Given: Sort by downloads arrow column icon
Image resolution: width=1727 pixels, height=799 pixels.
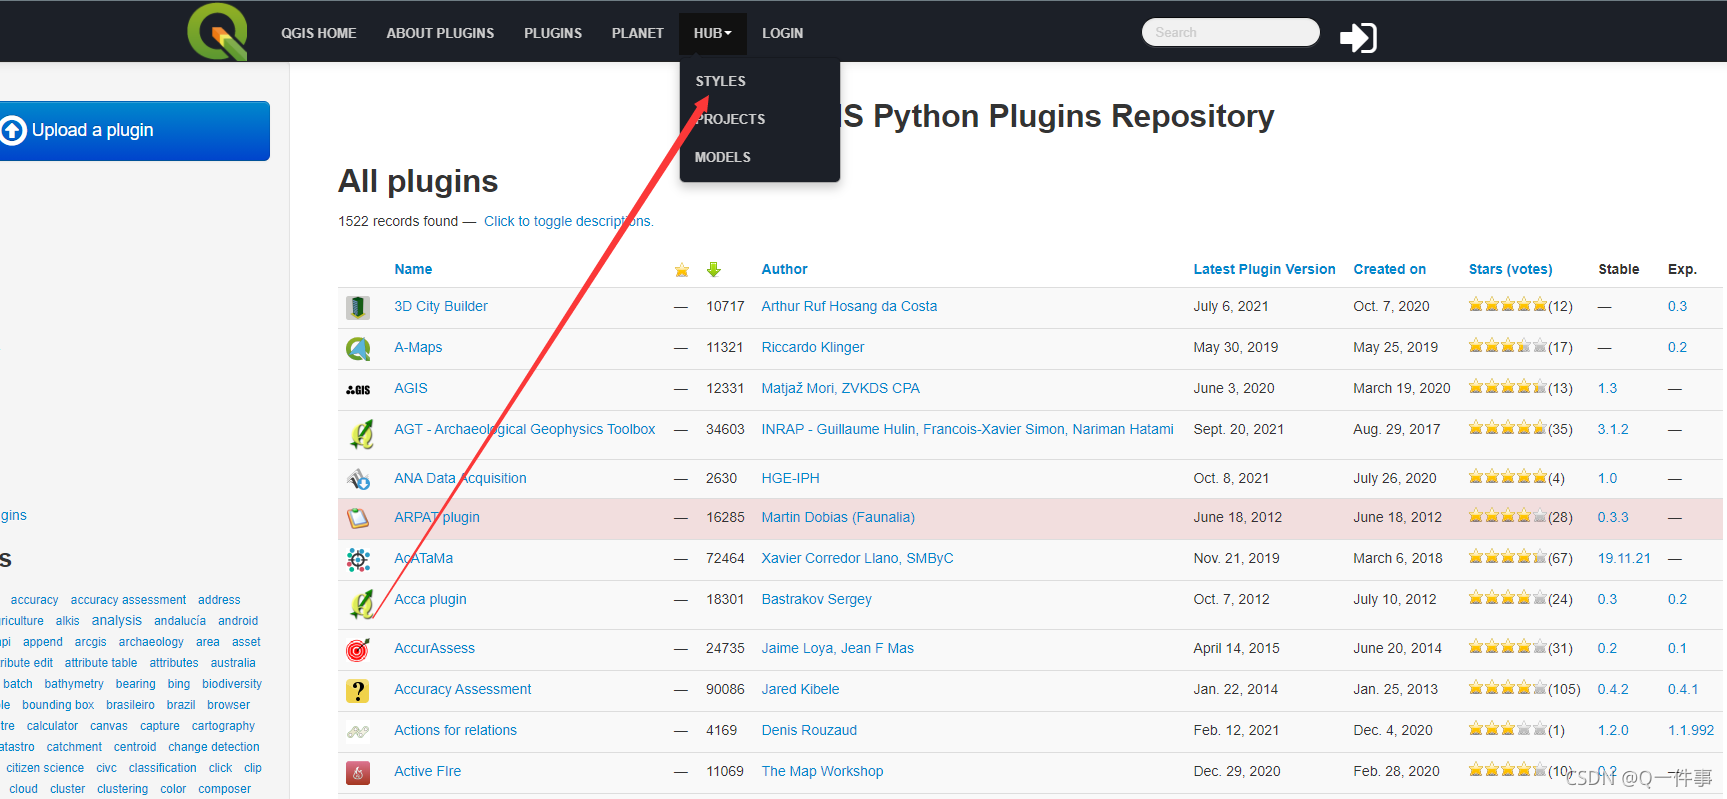Looking at the screenshot, I should [x=713, y=269].
